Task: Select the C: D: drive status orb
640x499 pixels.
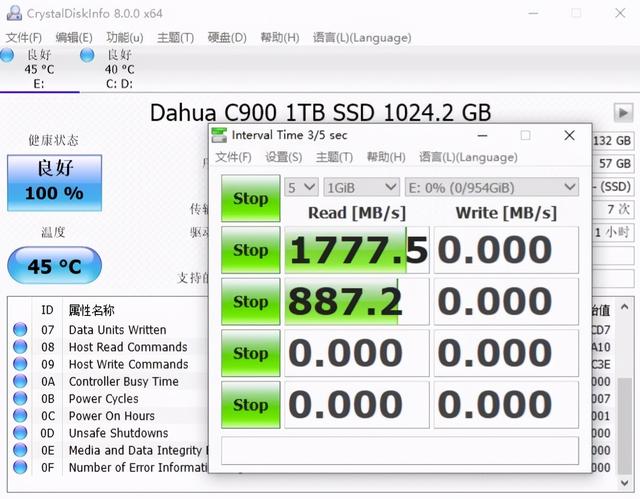Action: click(87, 54)
